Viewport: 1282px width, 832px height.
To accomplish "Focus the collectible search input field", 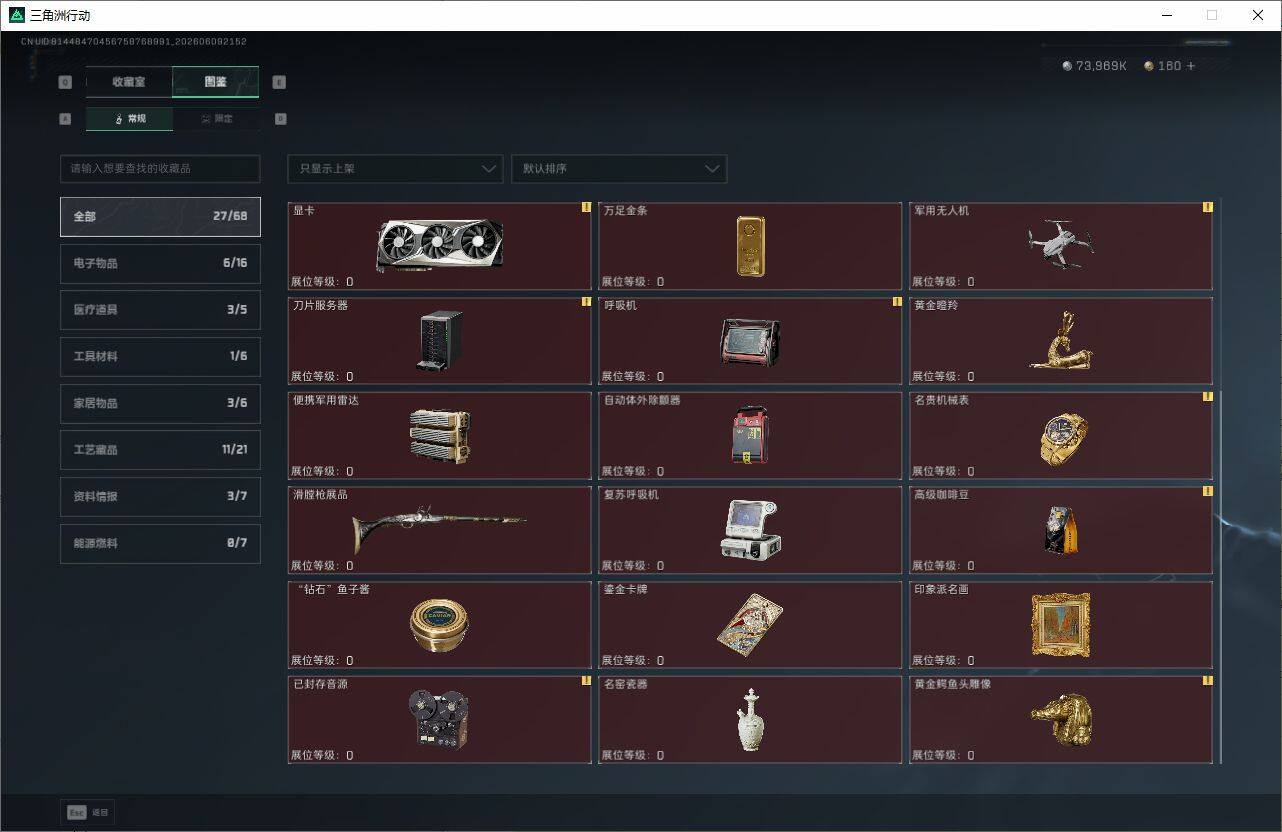I will tap(160, 168).
